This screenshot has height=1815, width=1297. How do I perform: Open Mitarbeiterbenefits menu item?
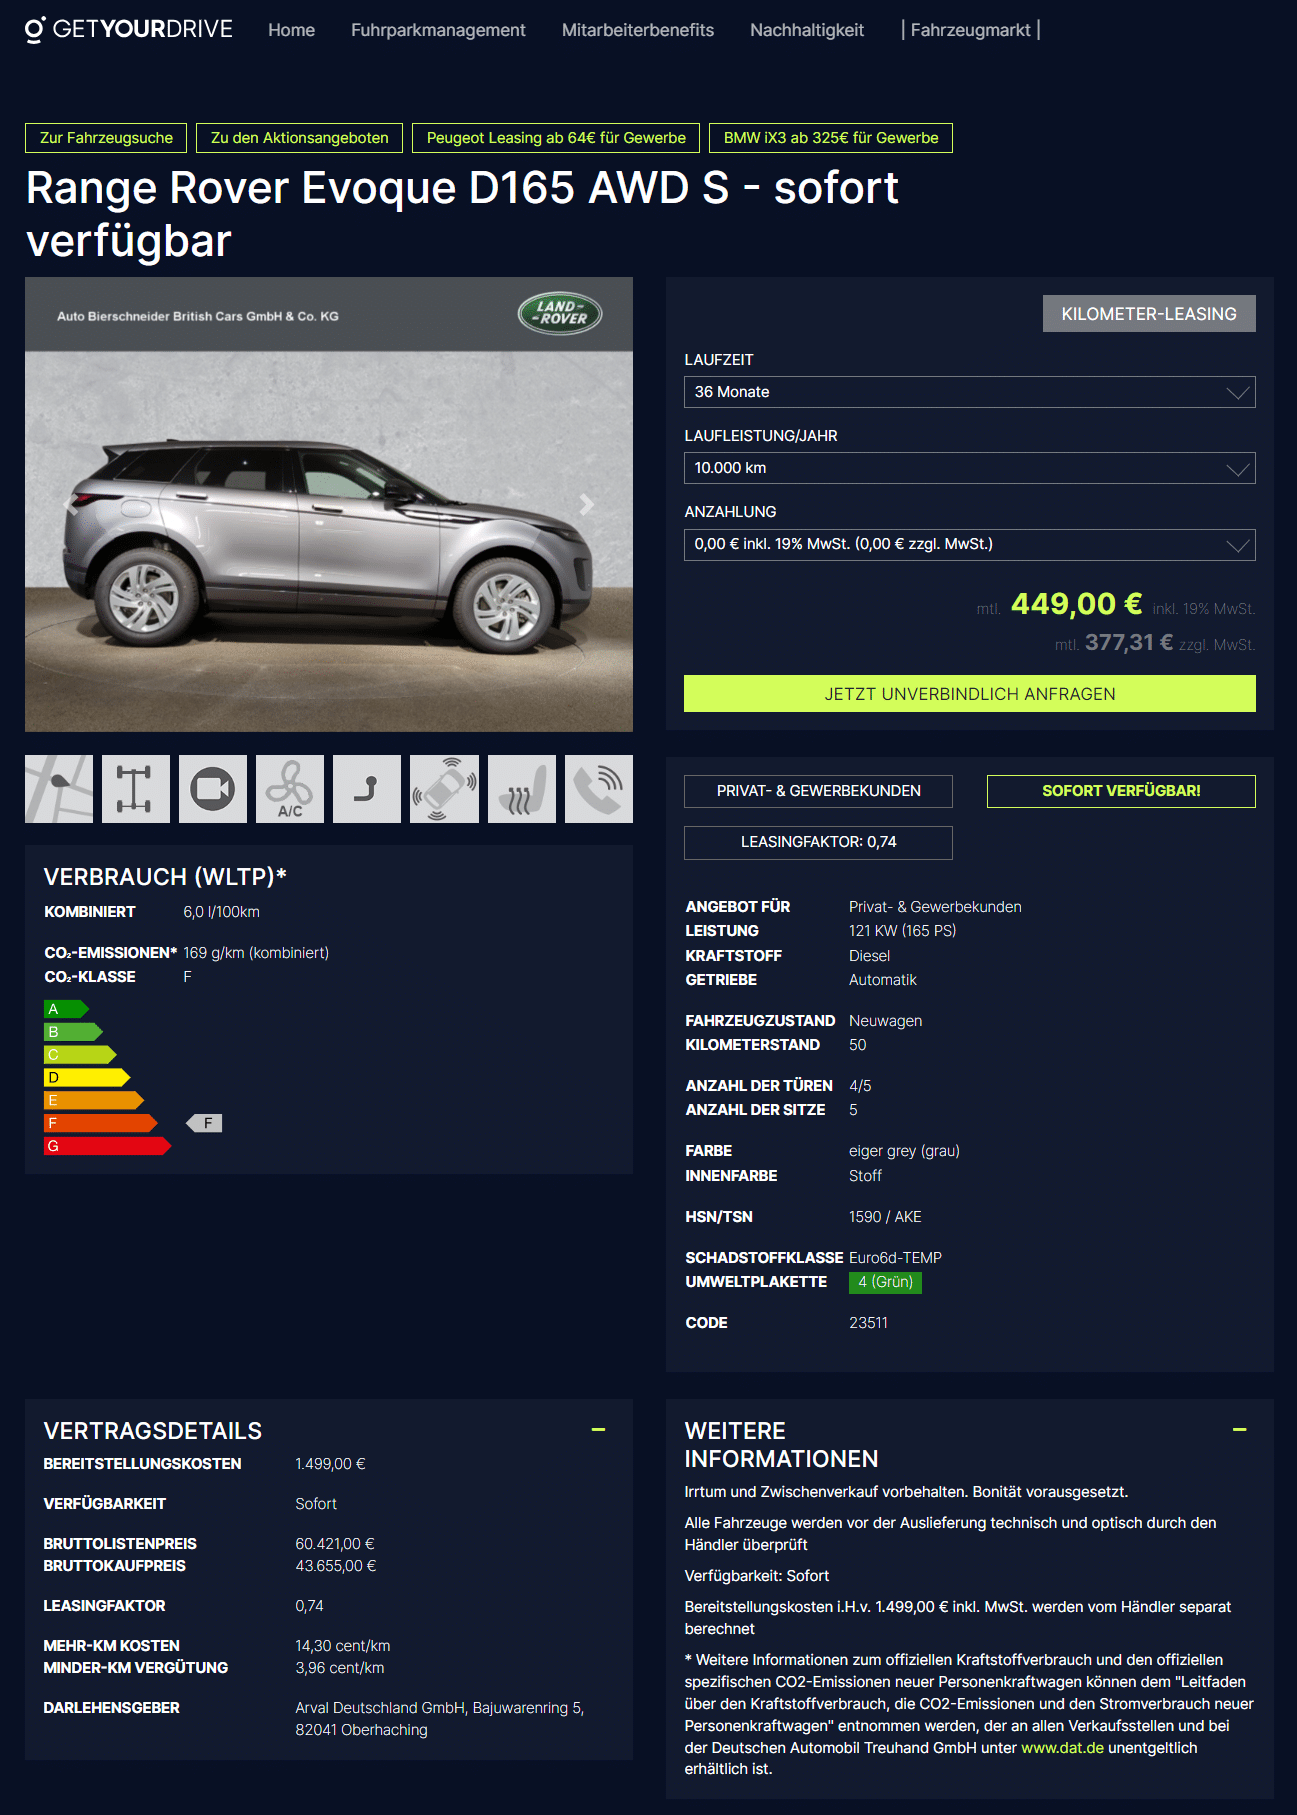[638, 30]
